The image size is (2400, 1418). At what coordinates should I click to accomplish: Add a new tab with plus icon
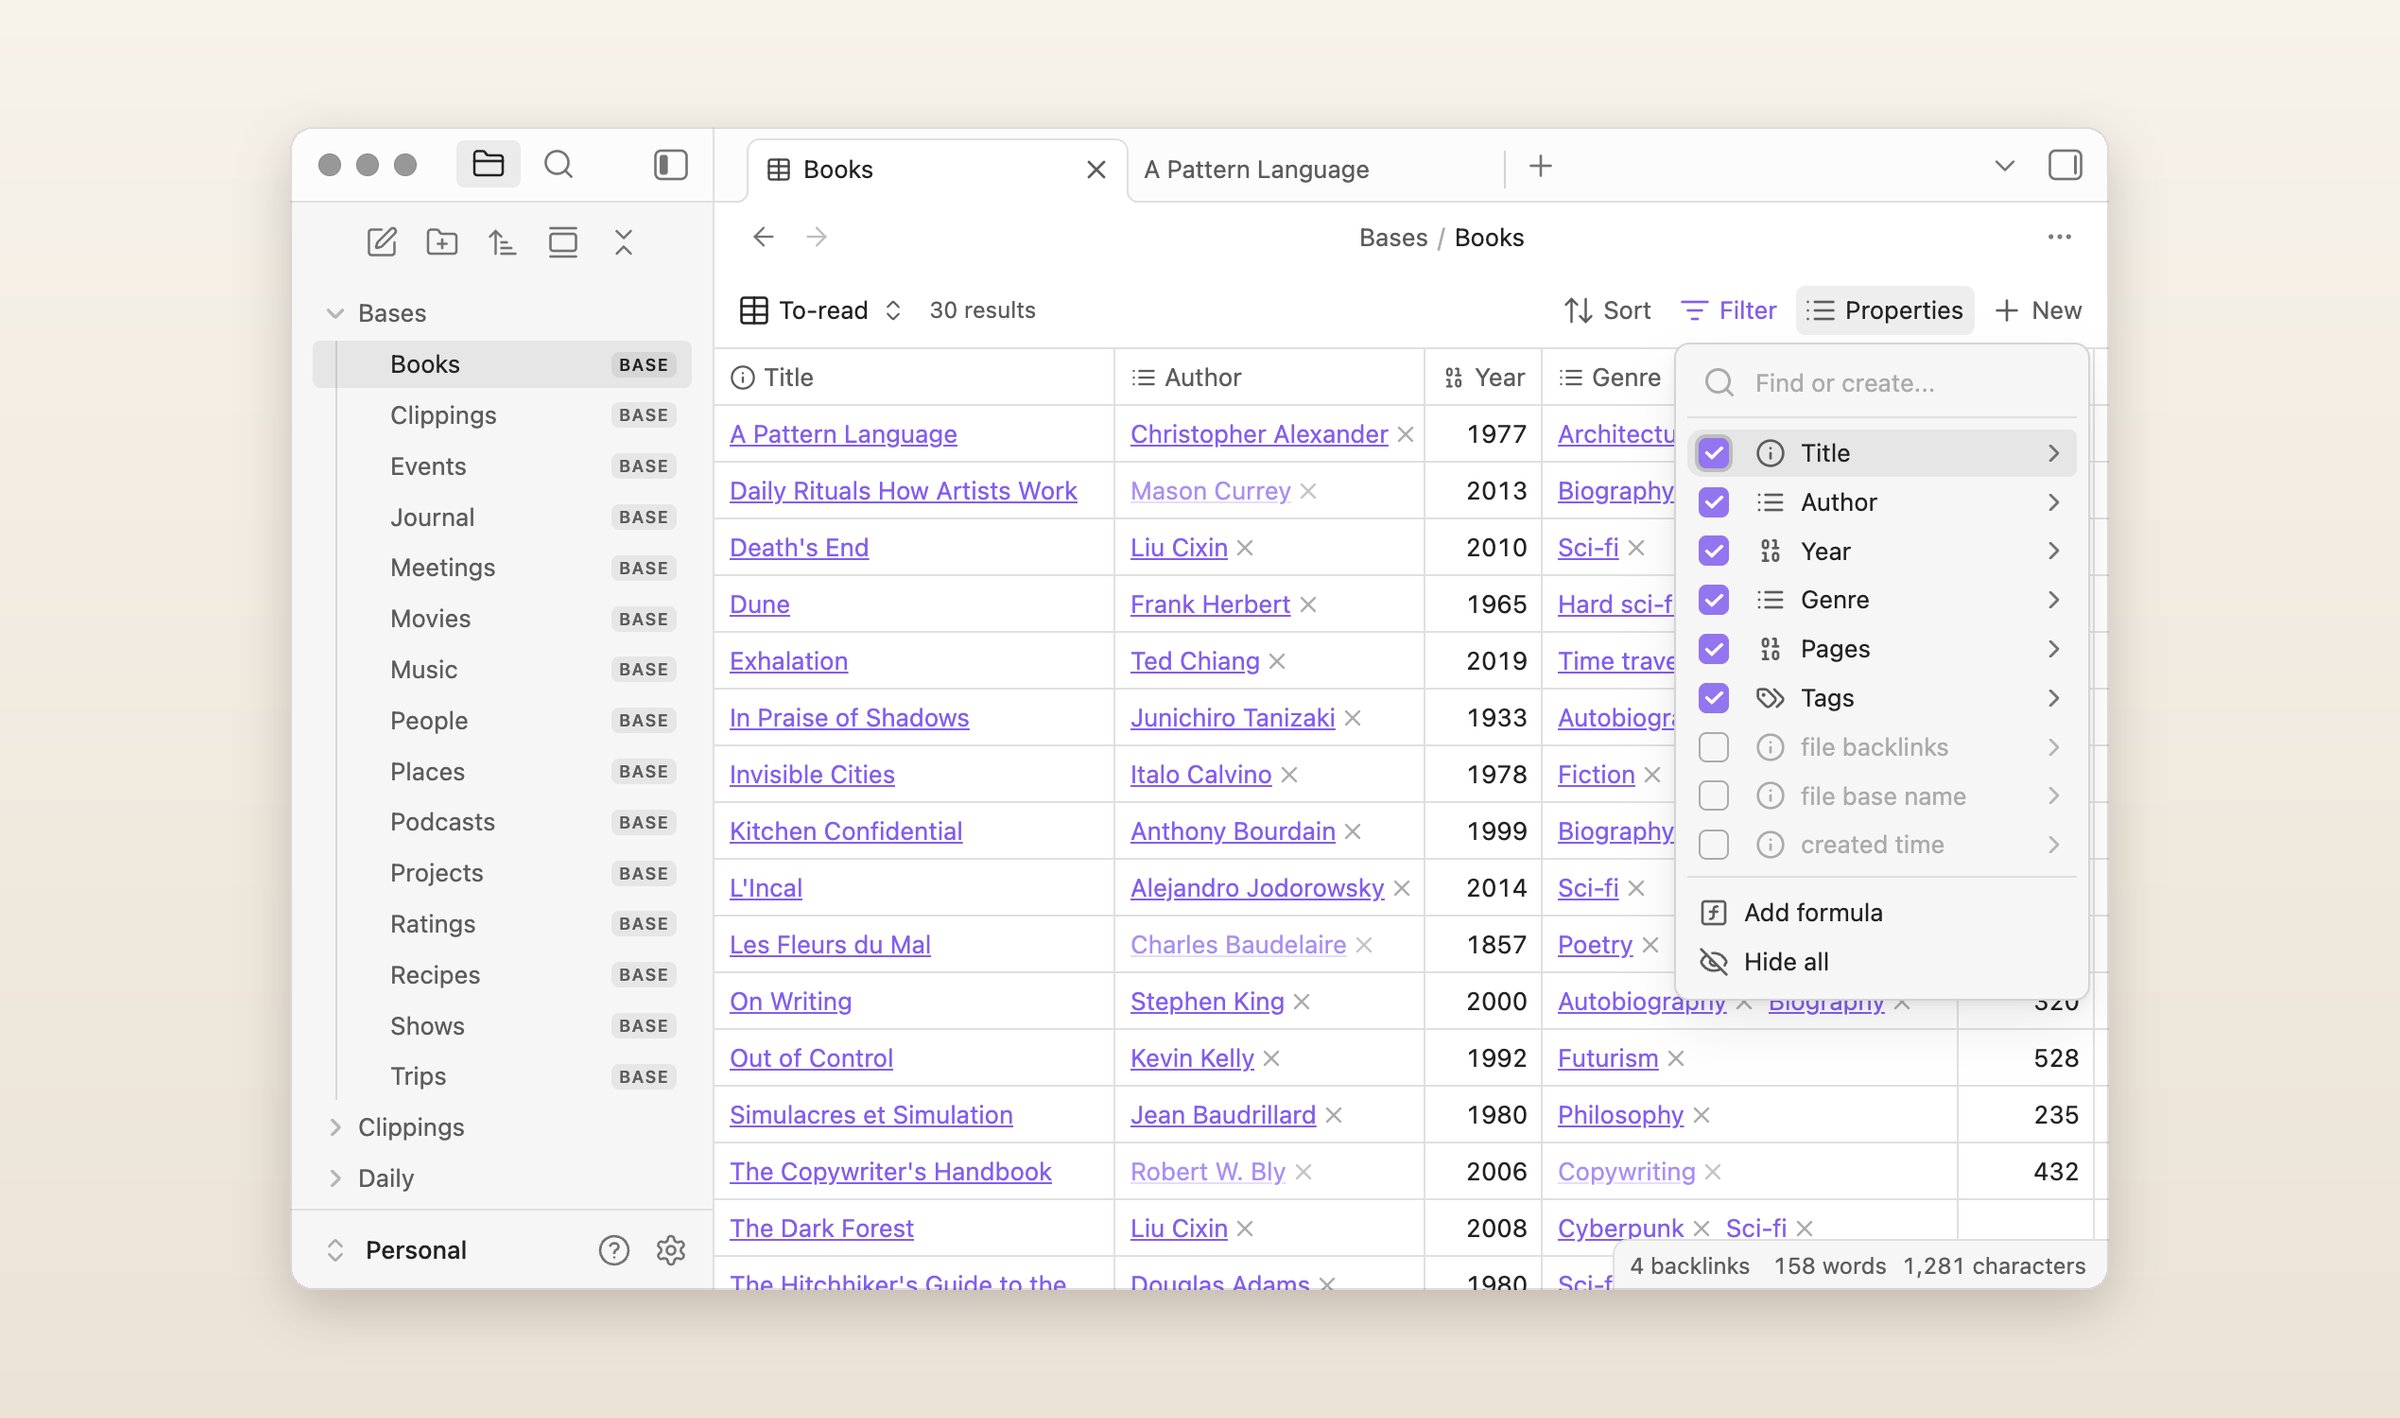[x=1541, y=166]
